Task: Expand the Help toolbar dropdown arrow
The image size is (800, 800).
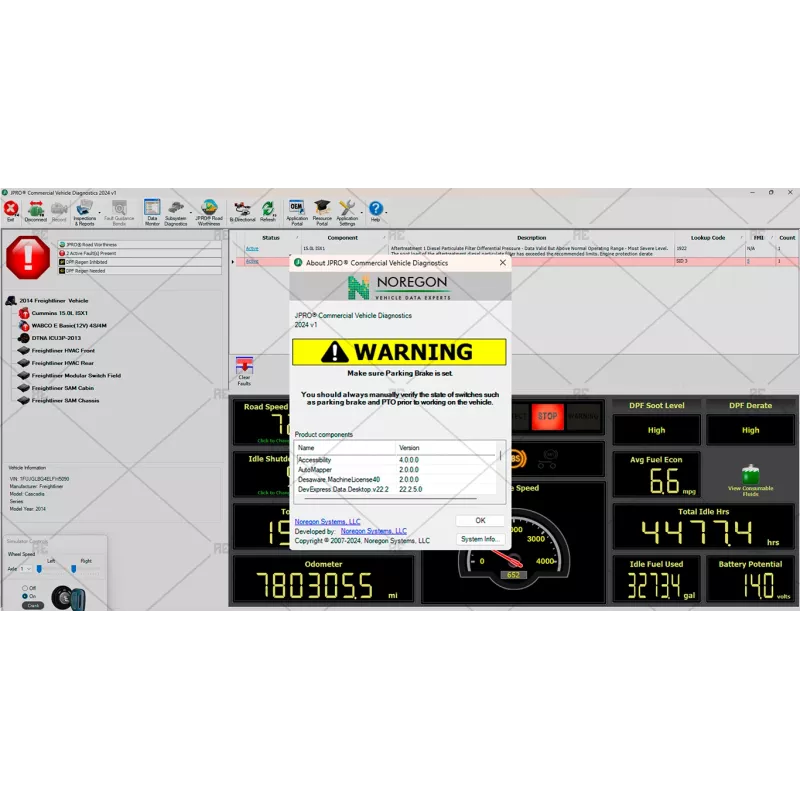Action: 387,210
